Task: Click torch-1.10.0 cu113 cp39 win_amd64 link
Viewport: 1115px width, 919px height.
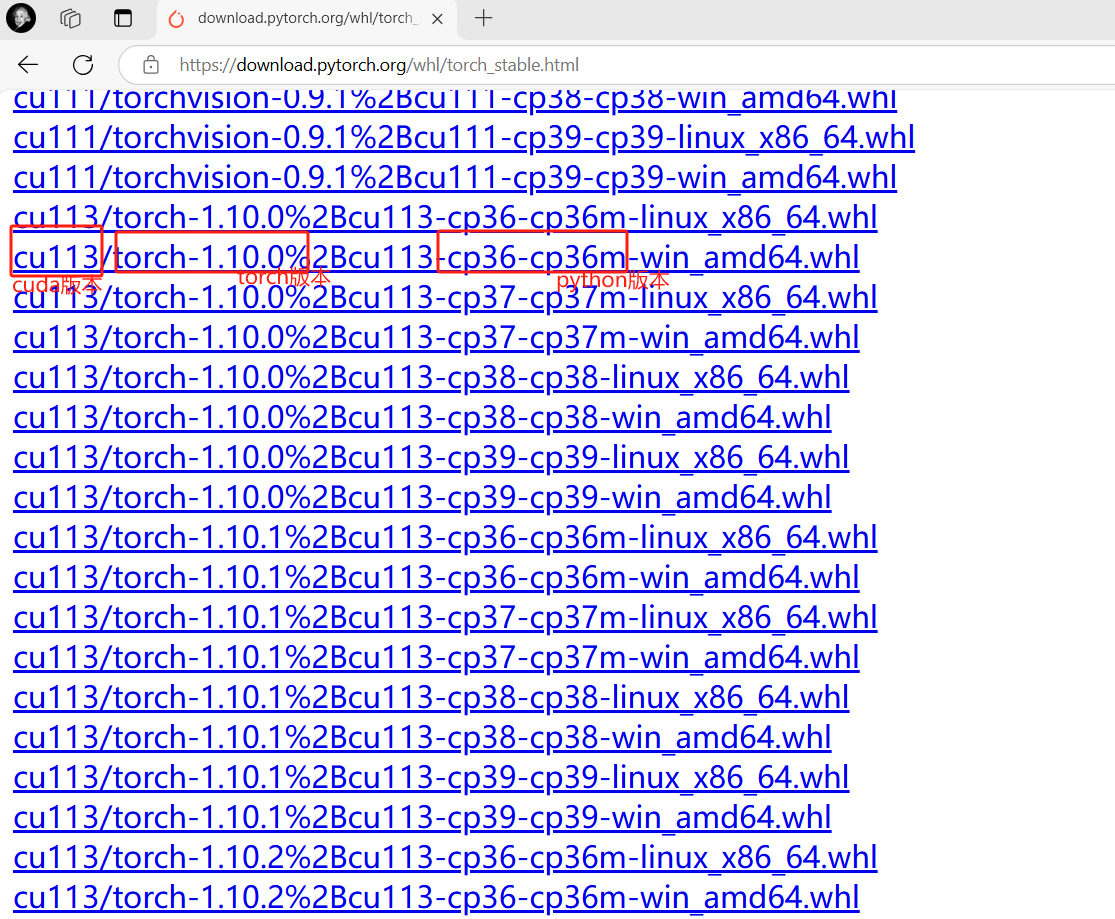Action: [421, 497]
